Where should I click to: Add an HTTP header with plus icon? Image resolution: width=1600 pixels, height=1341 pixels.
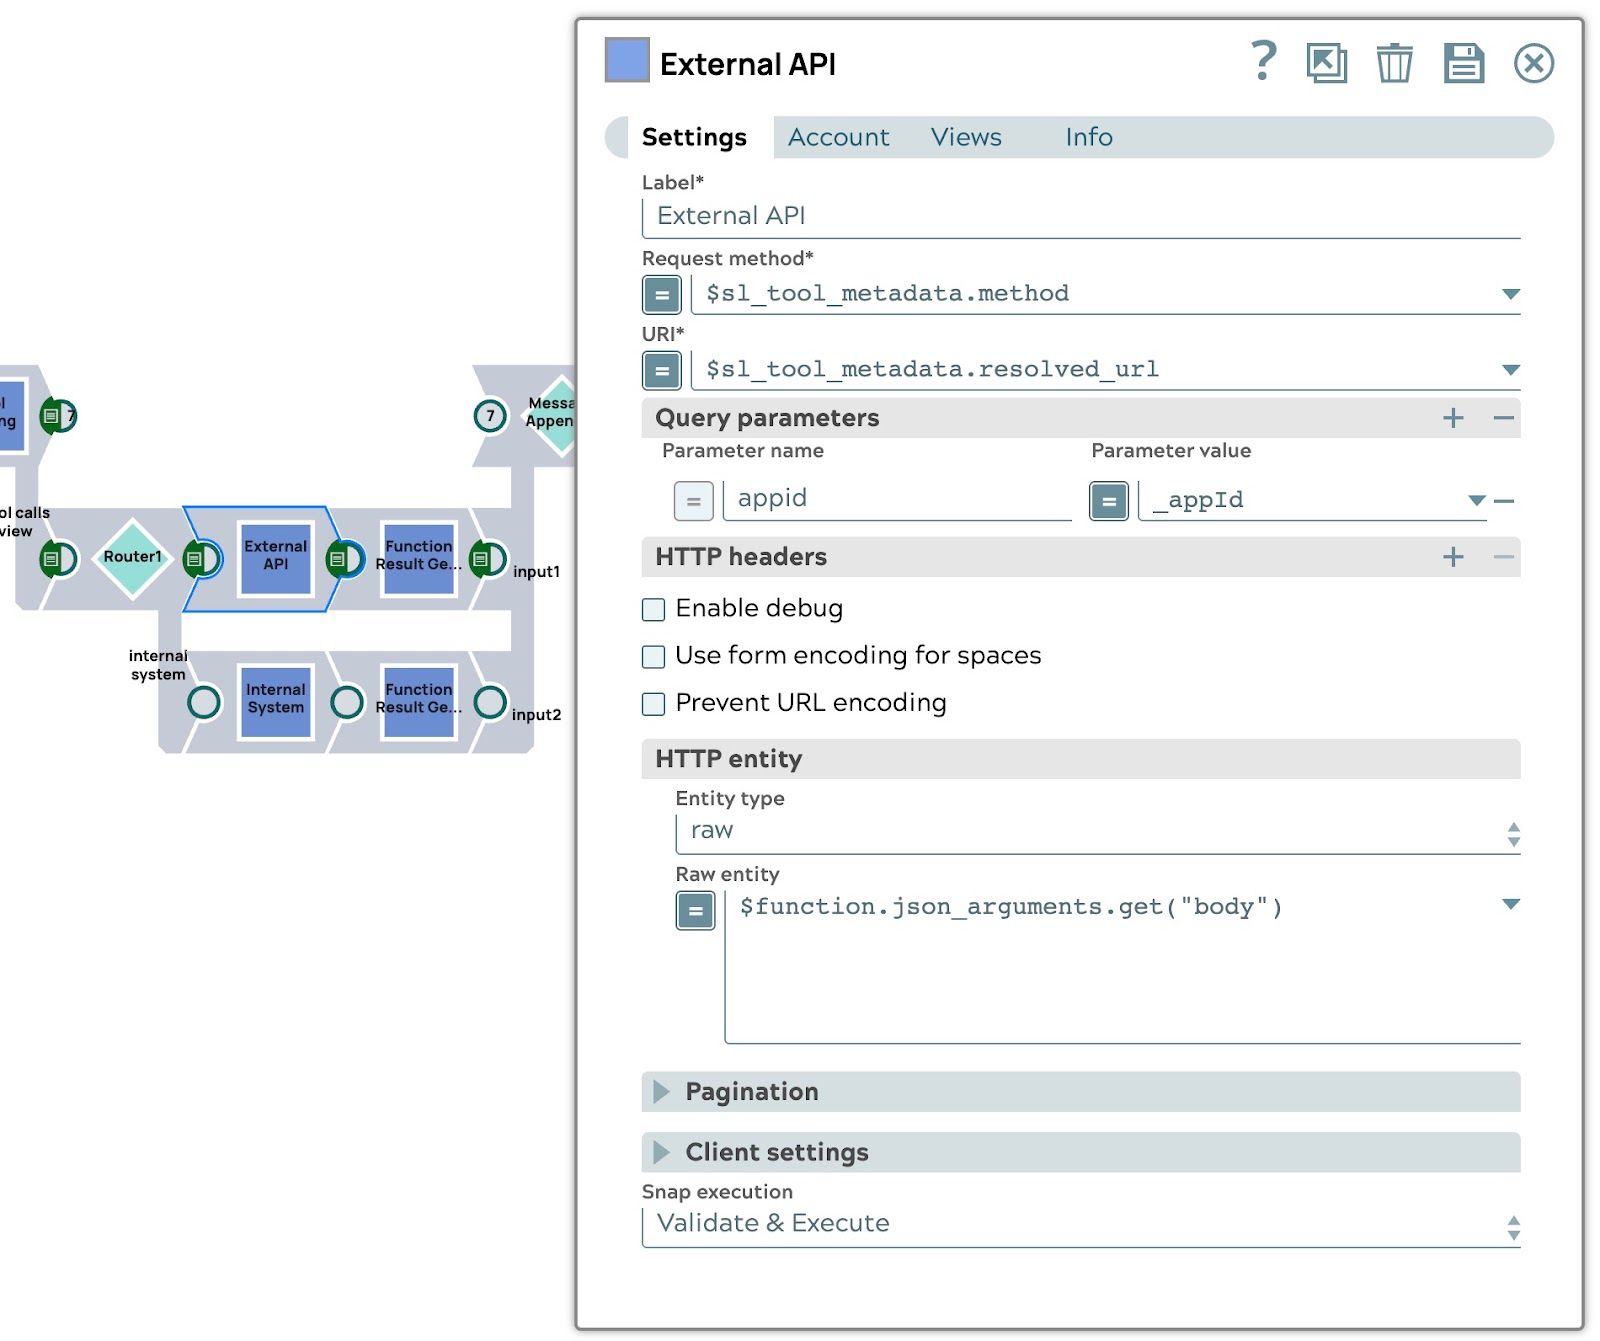point(1453,557)
